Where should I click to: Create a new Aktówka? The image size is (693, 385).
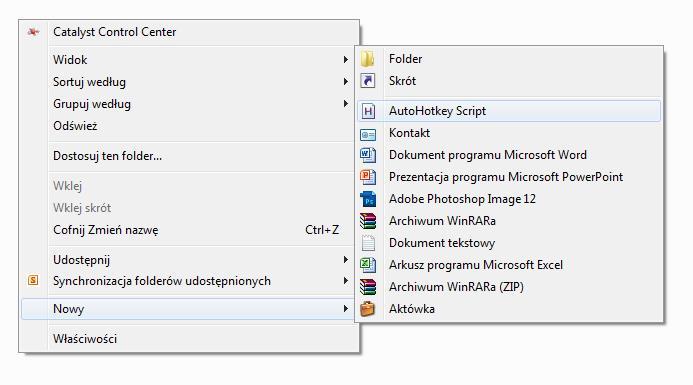pyautogui.click(x=509, y=309)
